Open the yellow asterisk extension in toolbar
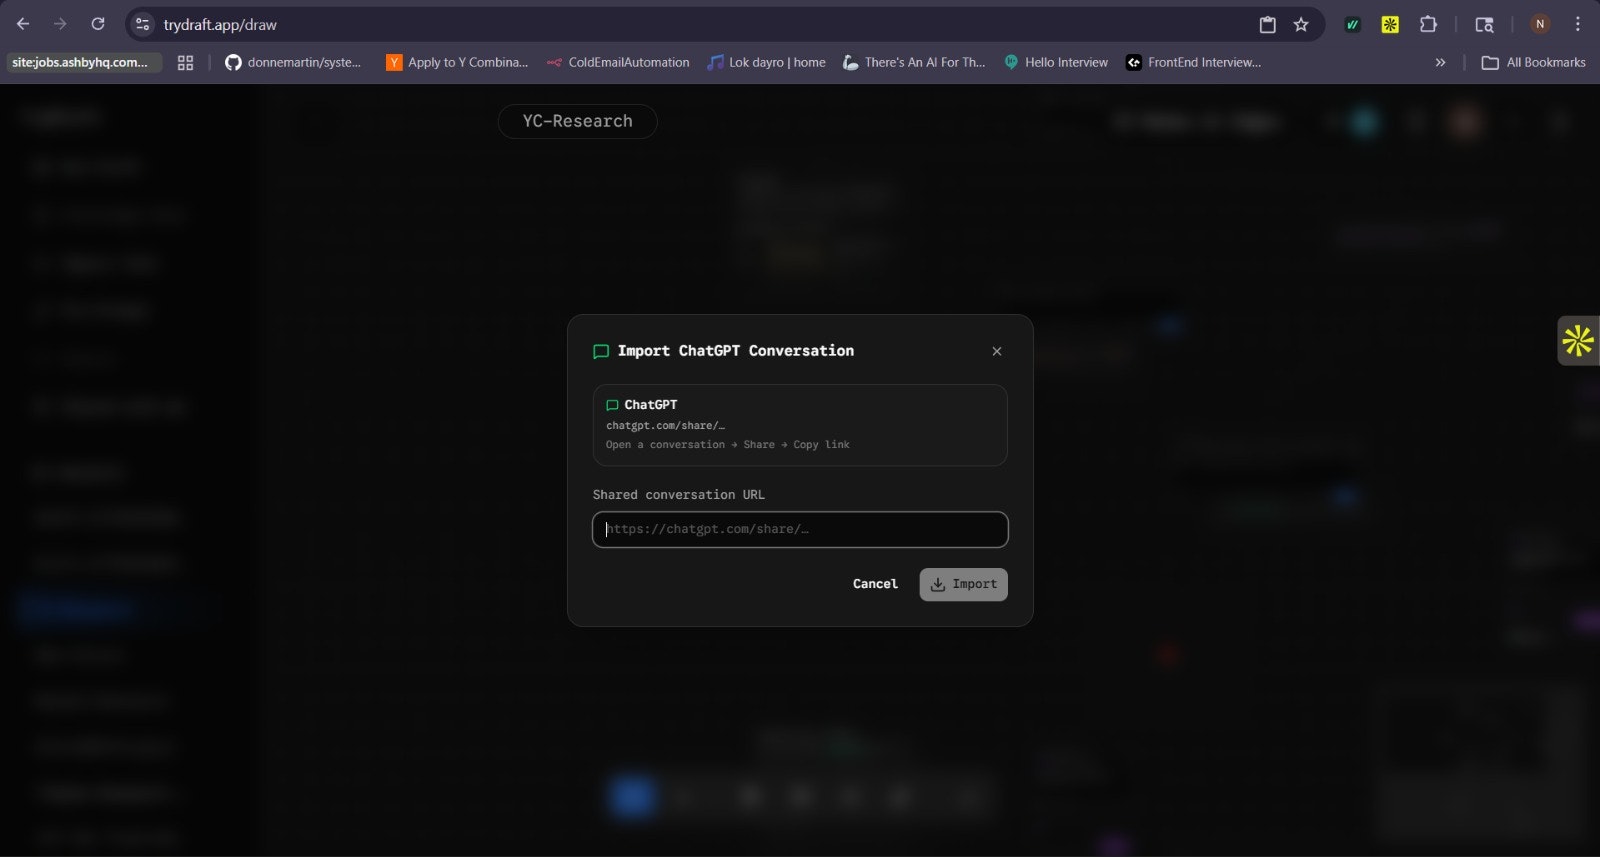The height and width of the screenshot is (857, 1600). click(1390, 24)
